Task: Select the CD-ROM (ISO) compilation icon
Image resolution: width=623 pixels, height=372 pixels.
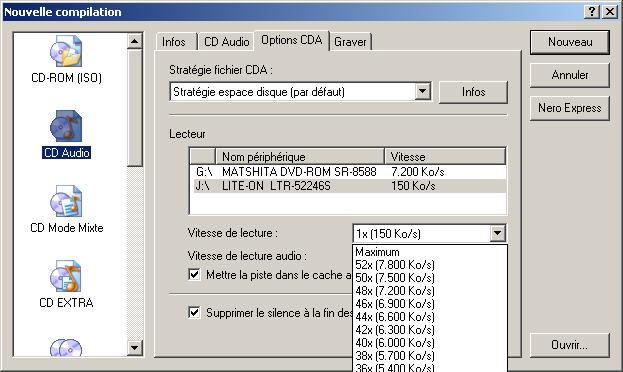Action: 66,51
